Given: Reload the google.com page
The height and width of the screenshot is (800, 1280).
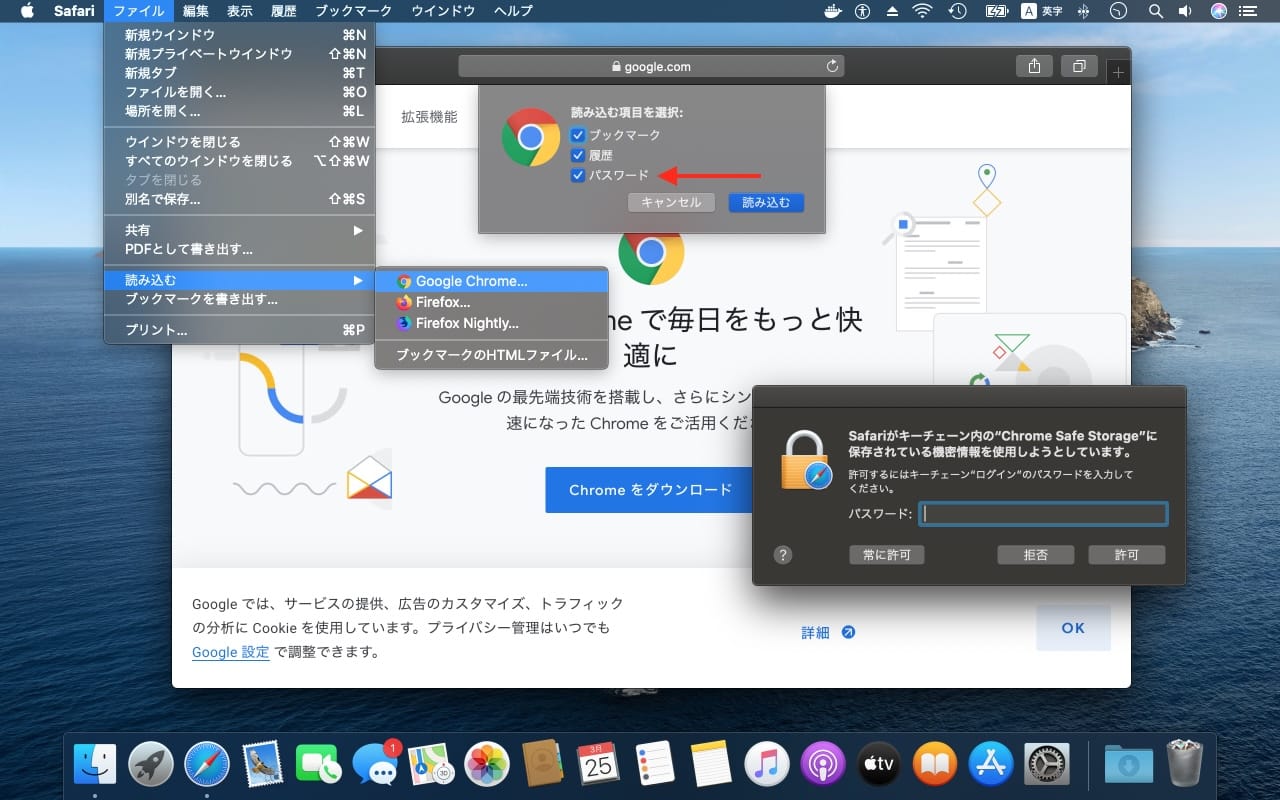Looking at the screenshot, I should point(832,67).
